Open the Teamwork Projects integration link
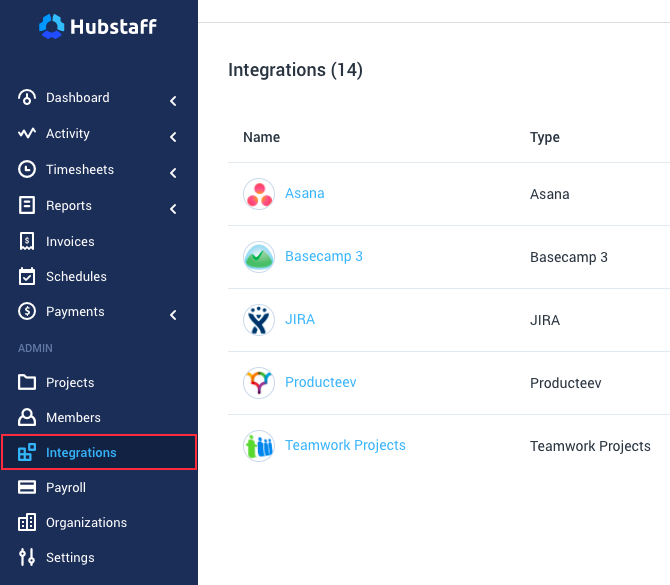Image resolution: width=670 pixels, height=585 pixels. click(x=345, y=445)
